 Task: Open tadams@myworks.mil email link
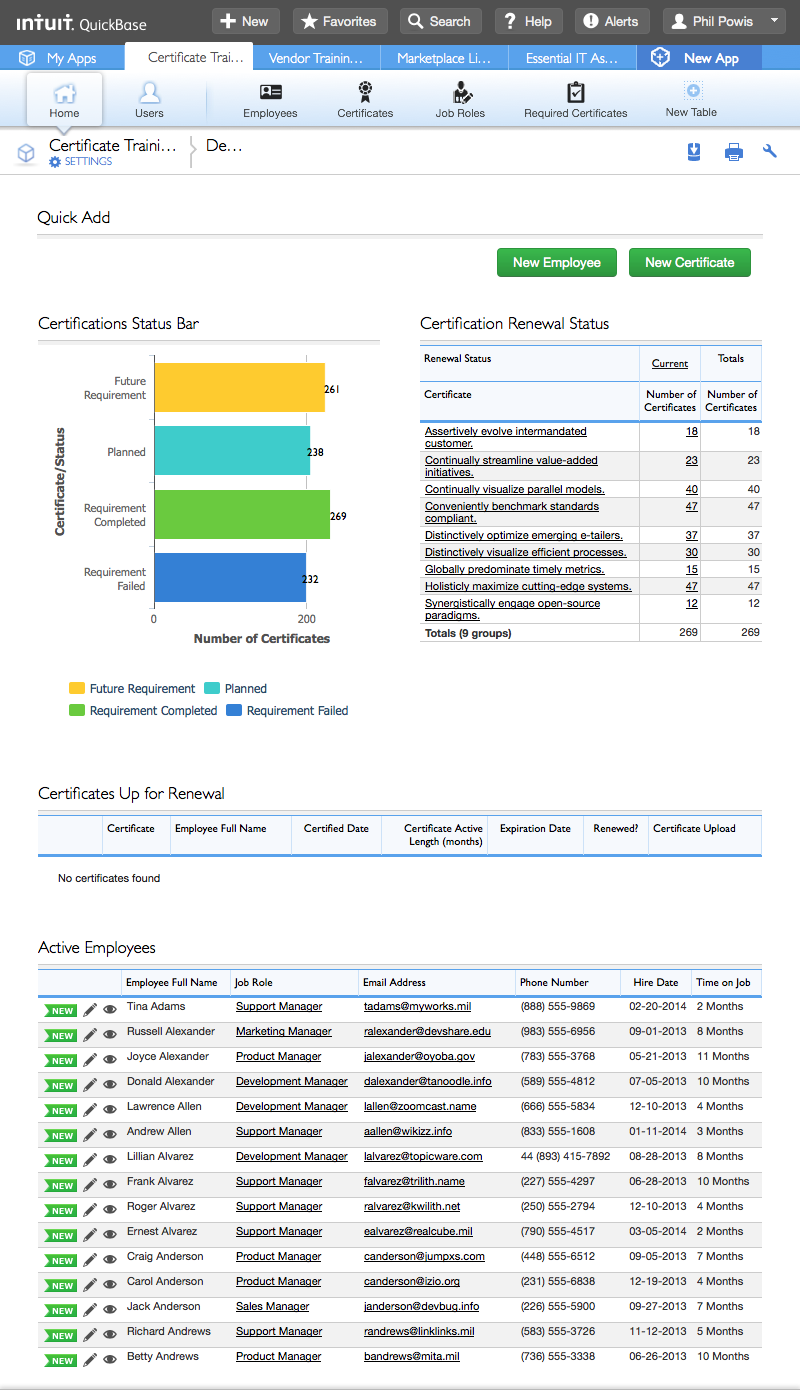click(417, 1007)
